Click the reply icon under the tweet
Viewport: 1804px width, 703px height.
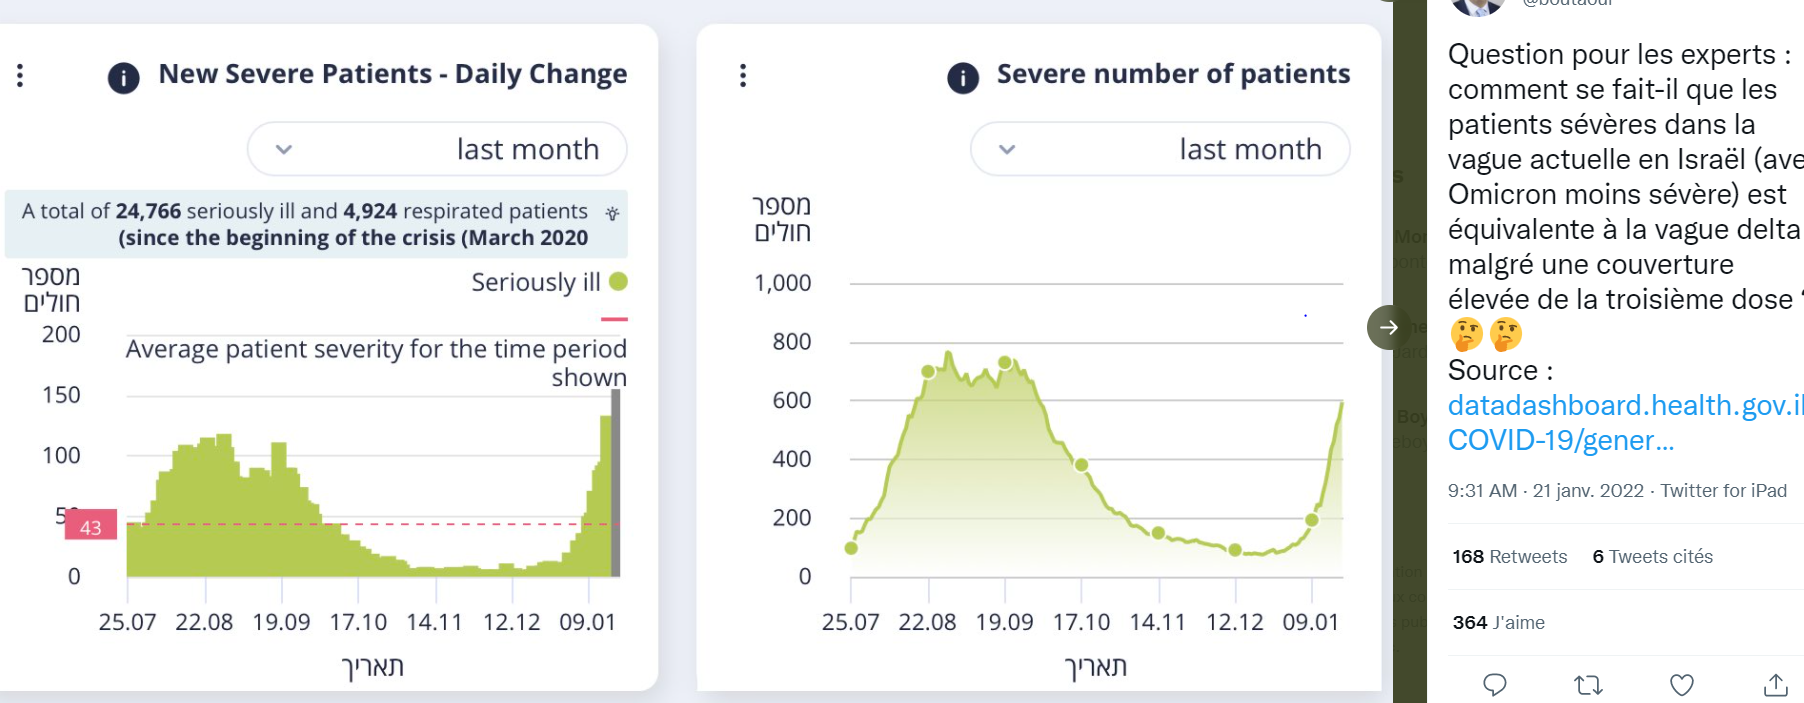tap(1495, 685)
